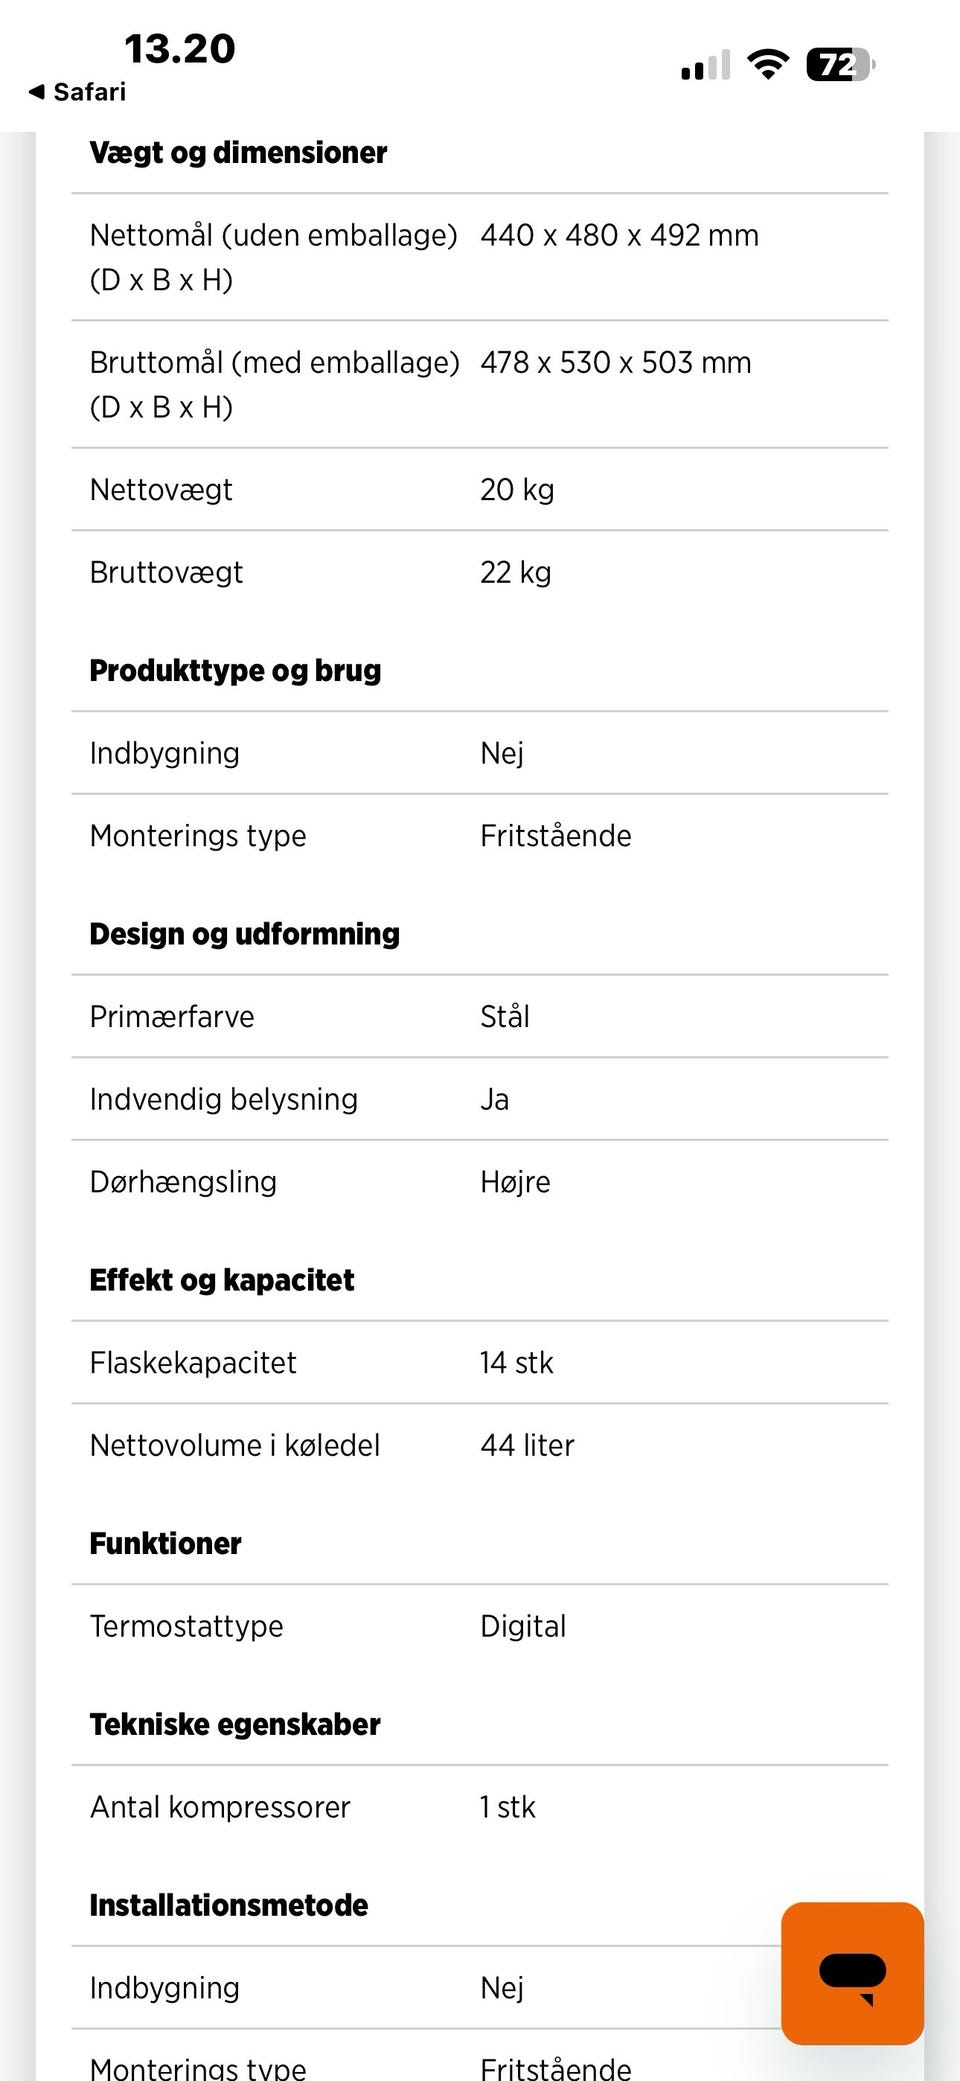Tap the cellular signal bars icon
Screen dimensions: 960x2081
click(x=705, y=66)
